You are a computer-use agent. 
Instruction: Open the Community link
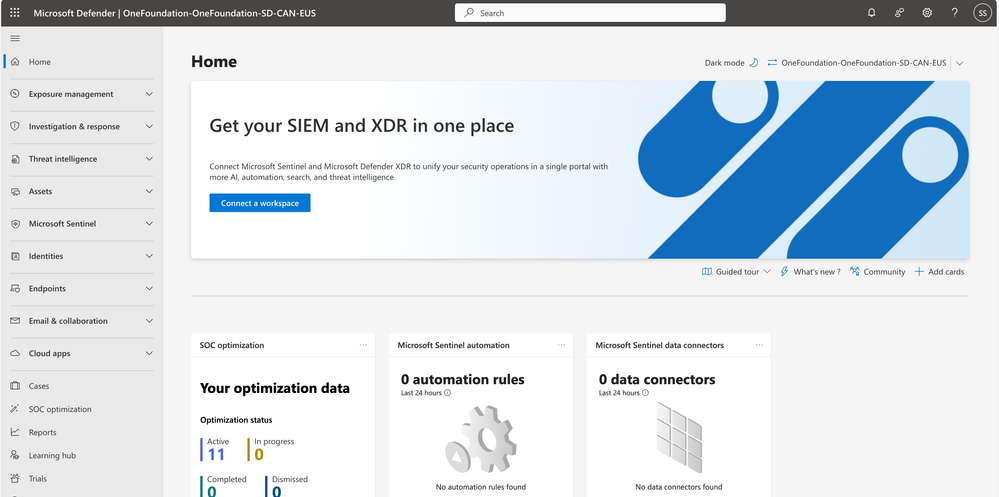[877, 271]
